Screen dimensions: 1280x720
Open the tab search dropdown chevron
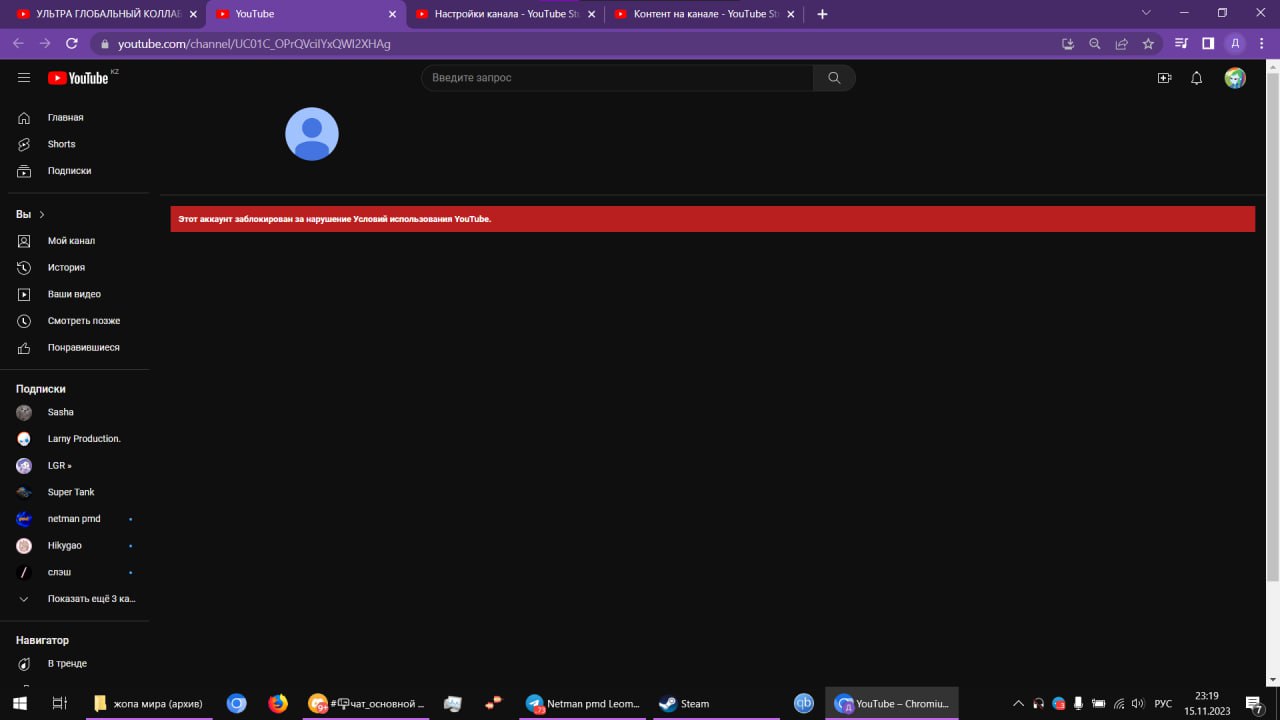(x=1146, y=13)
